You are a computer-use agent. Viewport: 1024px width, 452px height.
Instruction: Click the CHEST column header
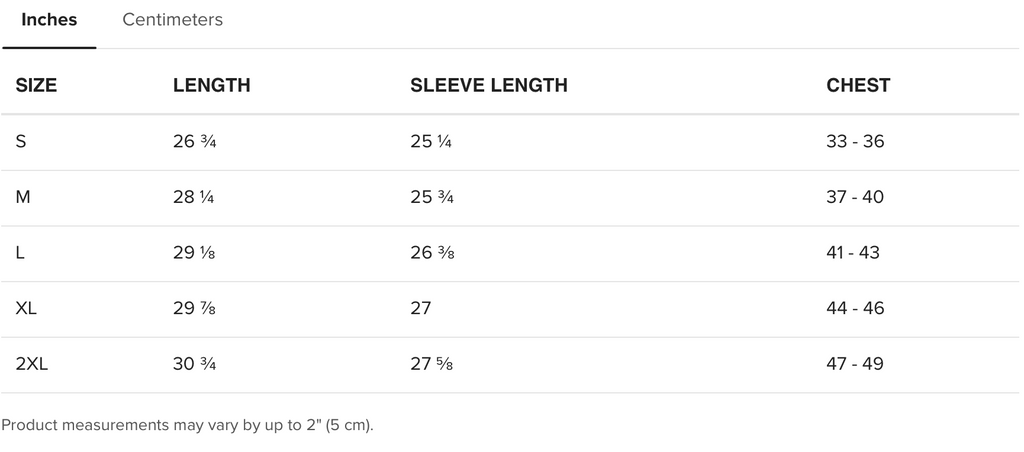click(857, 85)
